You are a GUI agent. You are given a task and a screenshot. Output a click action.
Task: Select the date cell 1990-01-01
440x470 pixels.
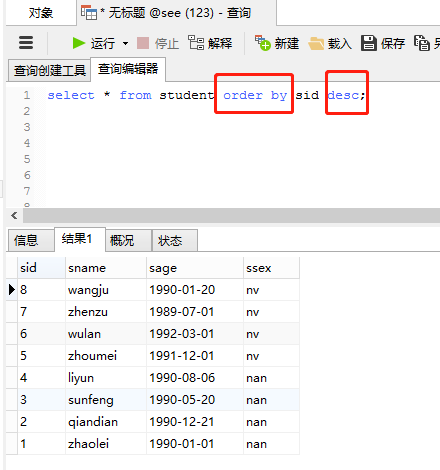point(195,444)
